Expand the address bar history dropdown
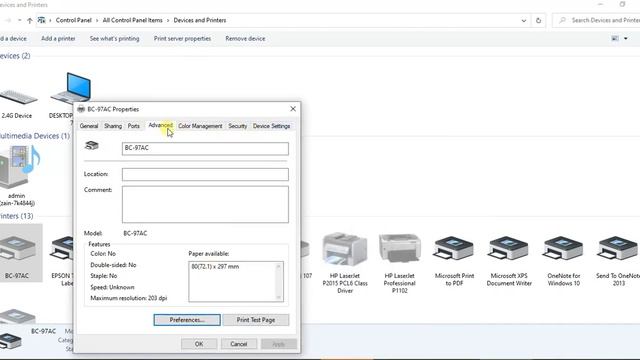This screenshot has width=640, height=360. (x=524, y=20)
